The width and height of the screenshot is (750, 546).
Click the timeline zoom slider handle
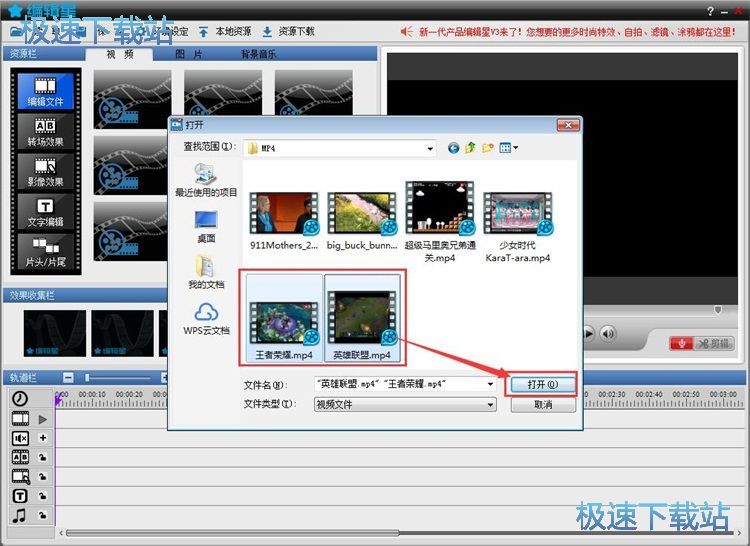point(87,377)
